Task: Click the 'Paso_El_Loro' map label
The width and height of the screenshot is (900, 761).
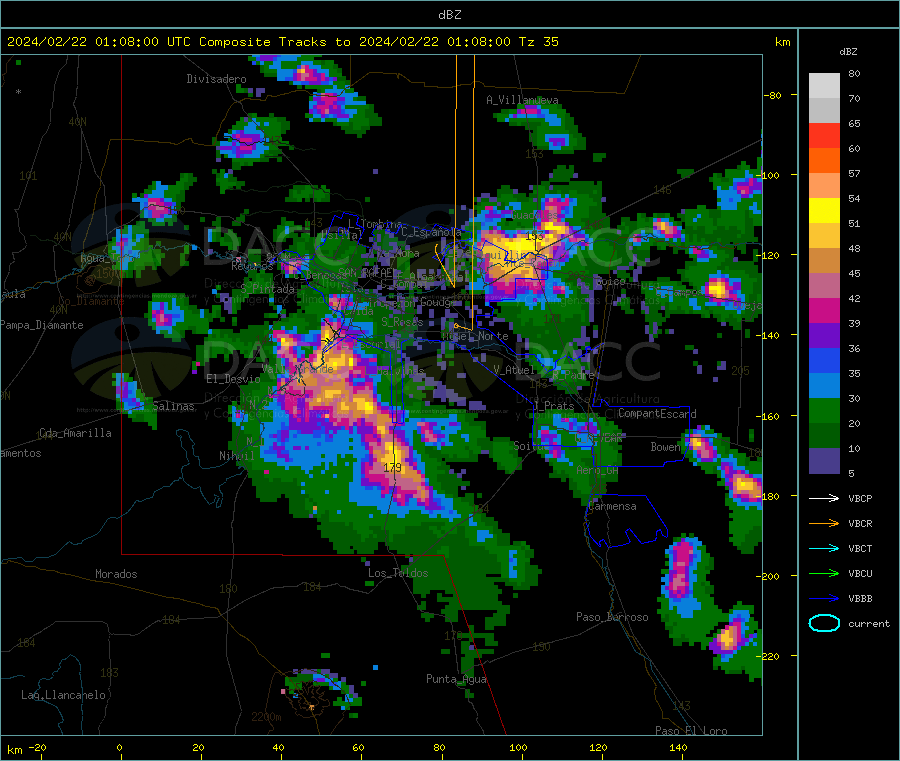Action: pyautogui.click(x=691, y=731)
